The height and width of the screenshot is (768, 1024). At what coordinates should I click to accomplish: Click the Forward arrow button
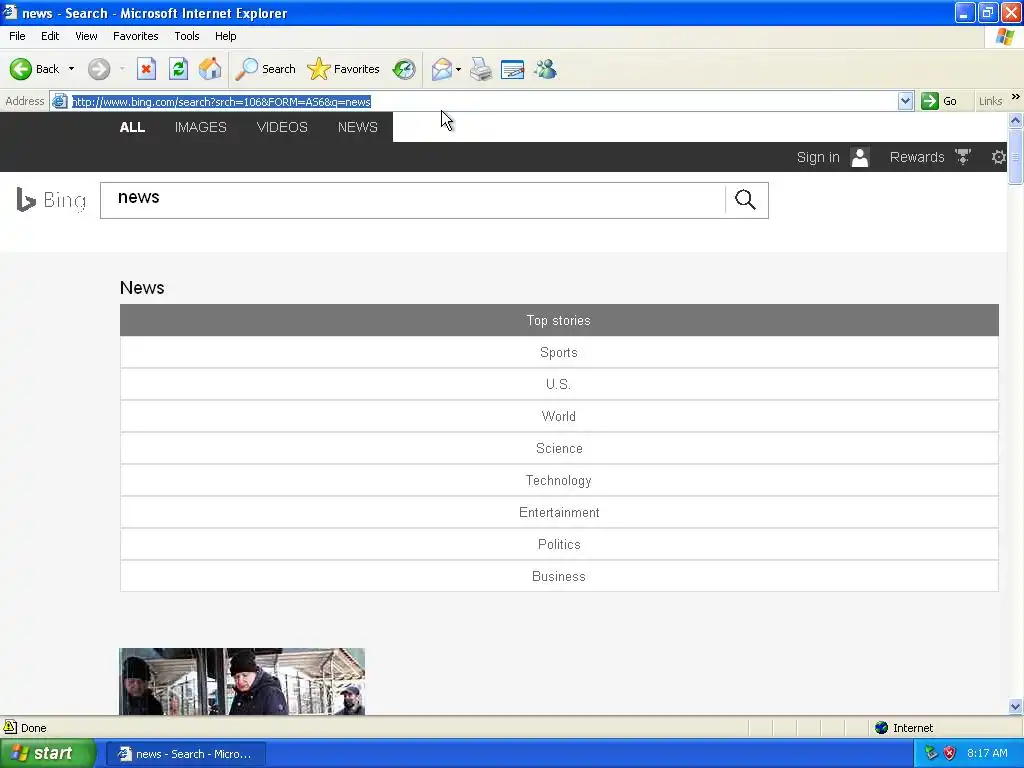pyautogui.click(x=99, y=69)
